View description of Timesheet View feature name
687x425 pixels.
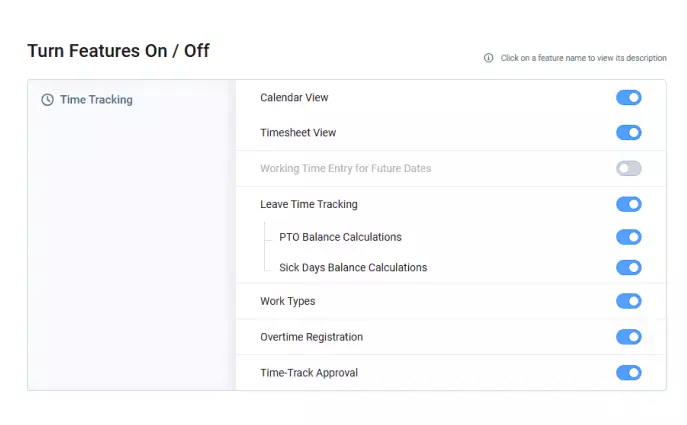(x=298, y=133)
